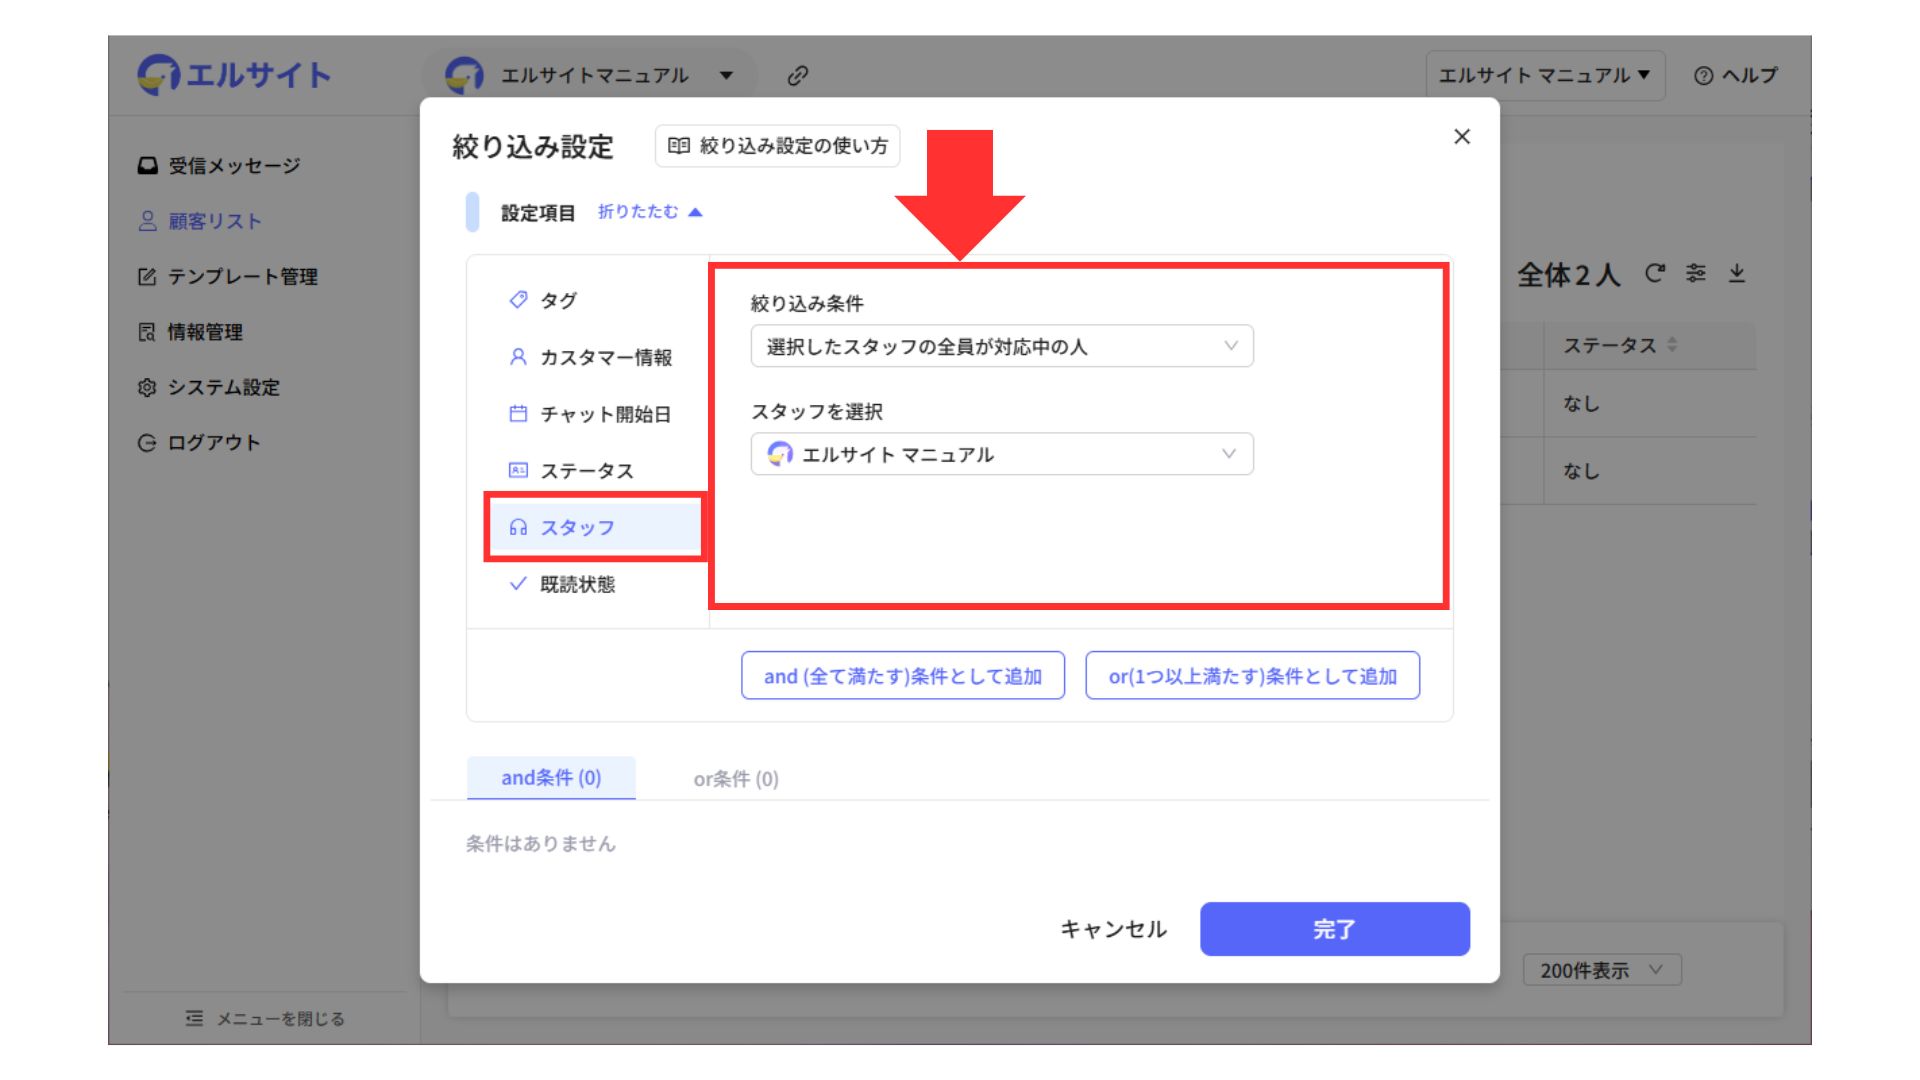This screenshot has height=1080, width=1920.
Task: Click the refresh icon beside 全体2人
Action: pyautogui.click(x=1655, y=273)
